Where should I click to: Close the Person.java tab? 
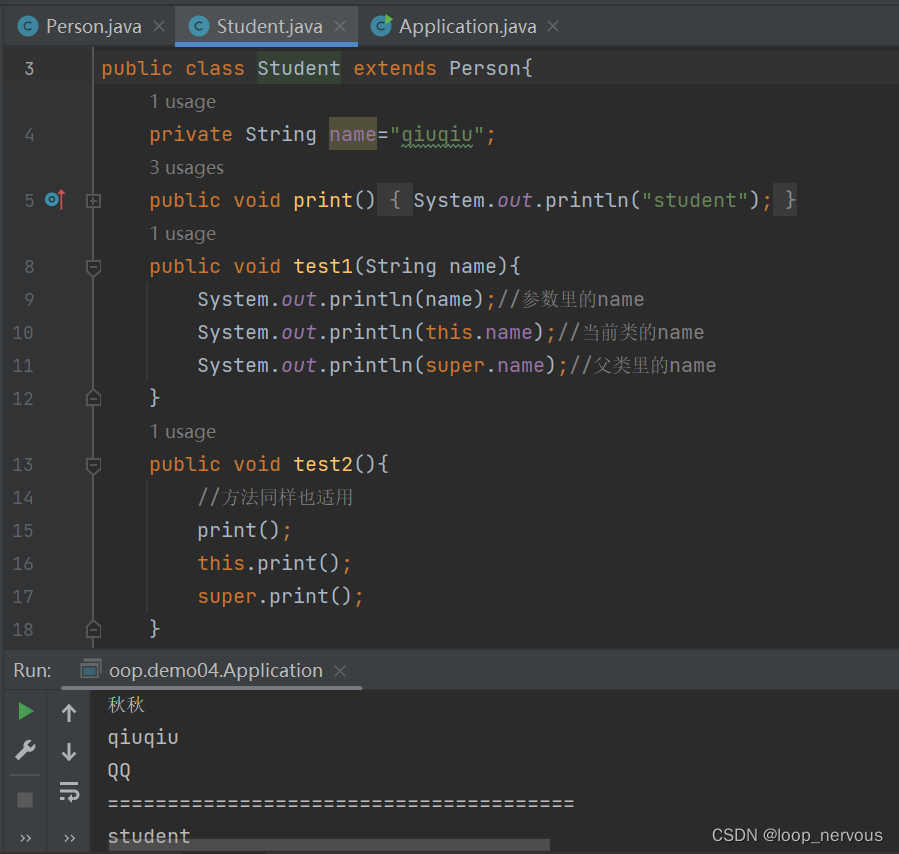point(159,26)
